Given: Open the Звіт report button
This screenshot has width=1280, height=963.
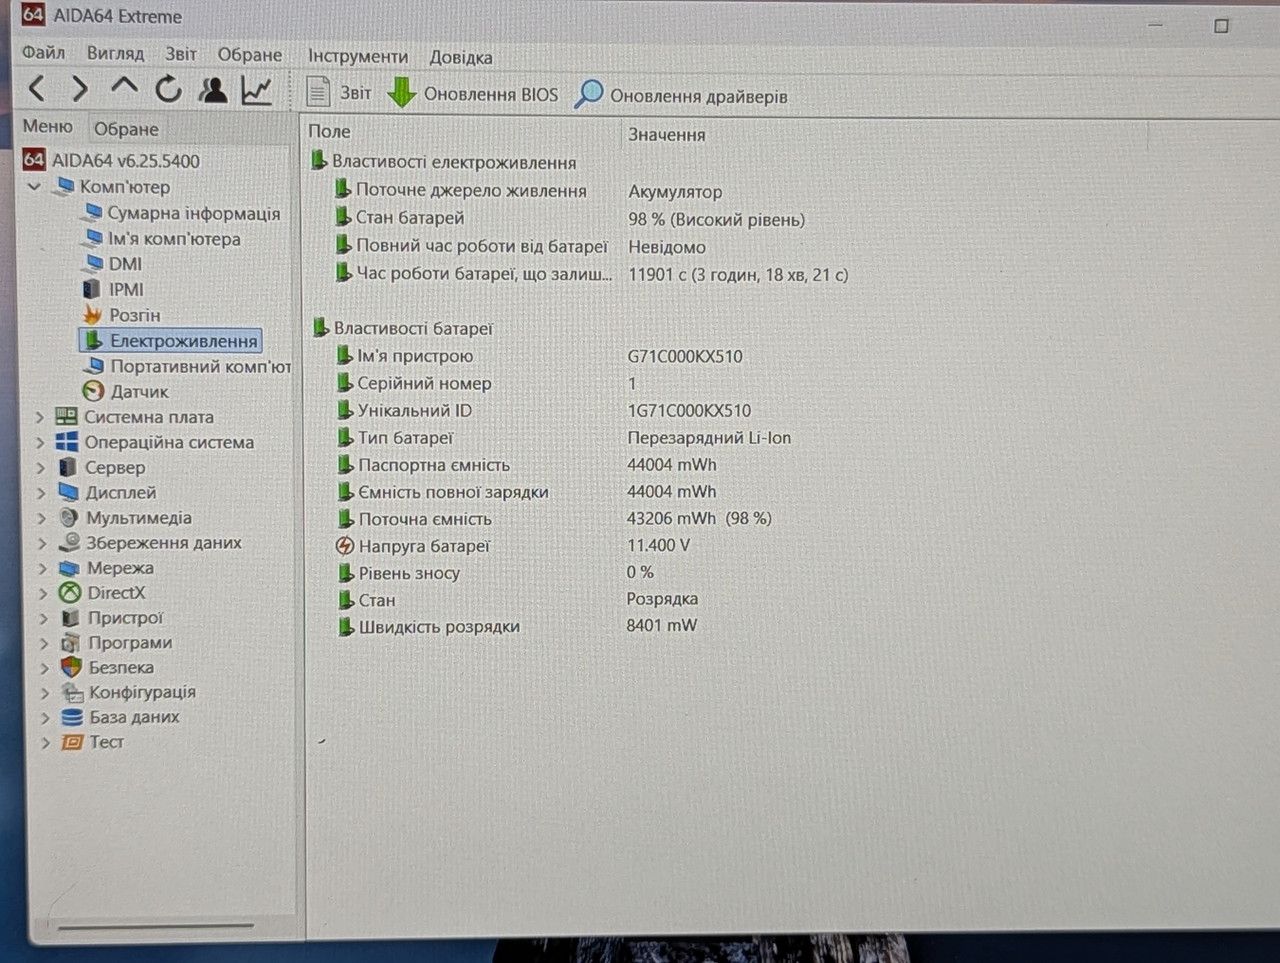Looking at the screenshot, I should pyautogui.click(x=338, y=93).
